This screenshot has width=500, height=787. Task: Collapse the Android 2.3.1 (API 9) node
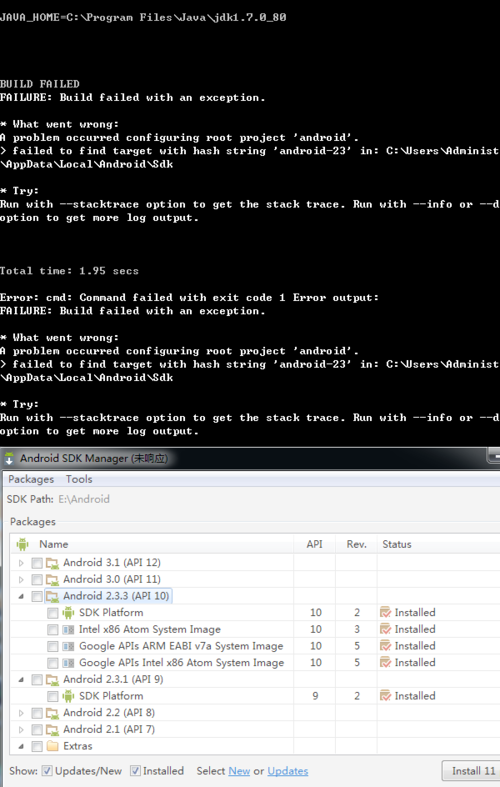coord(21,680)
